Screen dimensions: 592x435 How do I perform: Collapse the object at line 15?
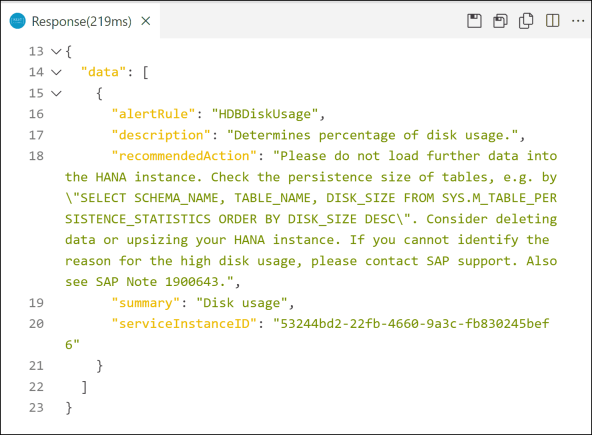click(56, 93)
